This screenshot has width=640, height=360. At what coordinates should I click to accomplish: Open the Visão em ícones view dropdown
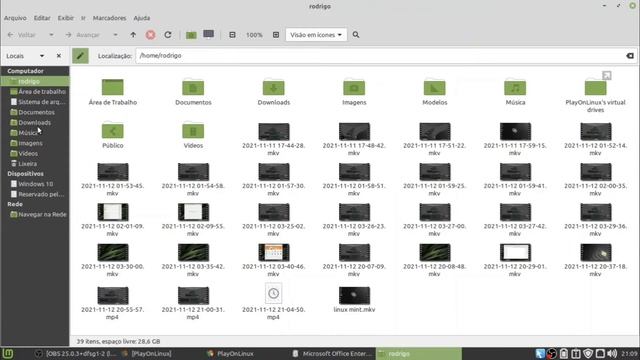[x=316, y=35]
